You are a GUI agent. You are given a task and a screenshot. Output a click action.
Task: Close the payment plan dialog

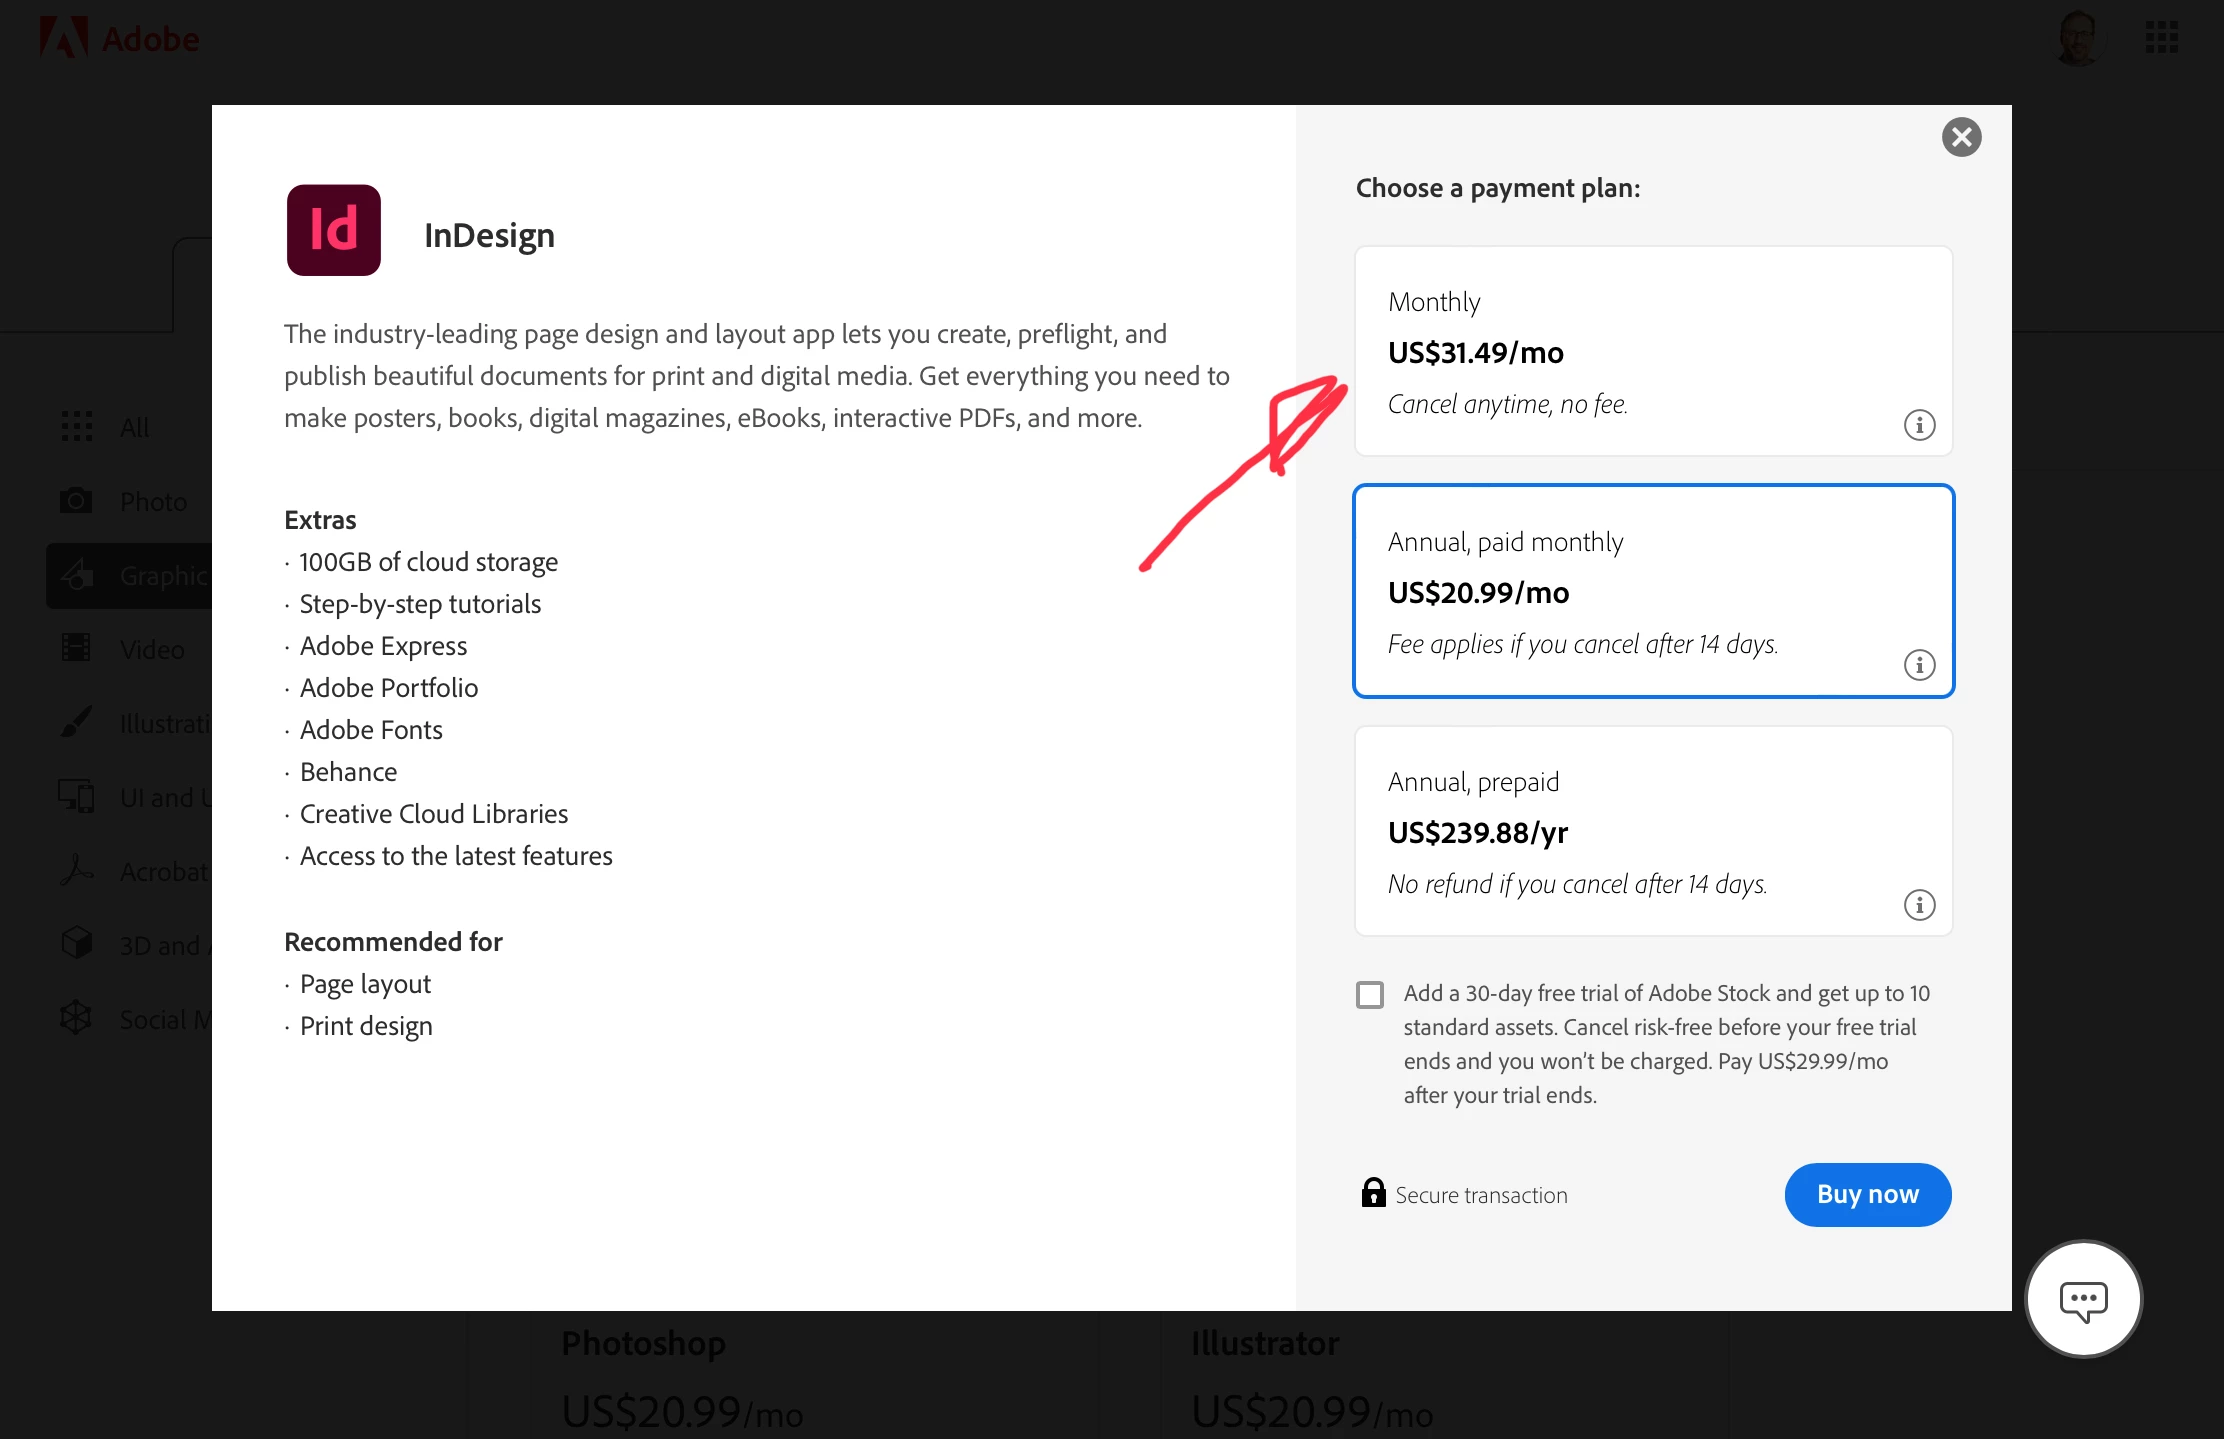1961,137
